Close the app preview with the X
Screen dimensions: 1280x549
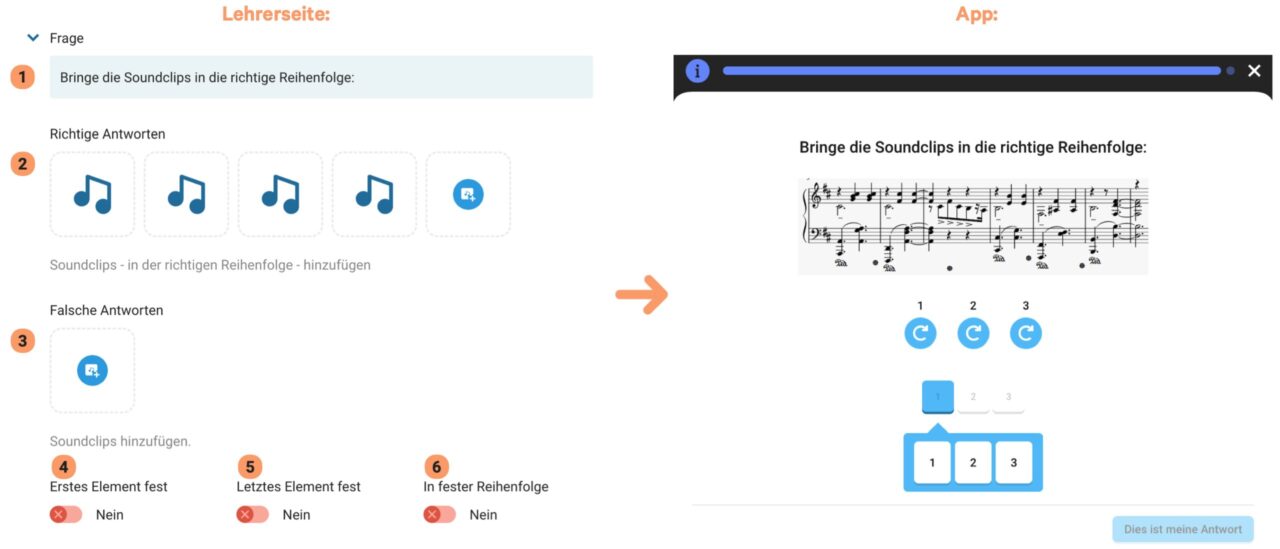[1254, 71]
